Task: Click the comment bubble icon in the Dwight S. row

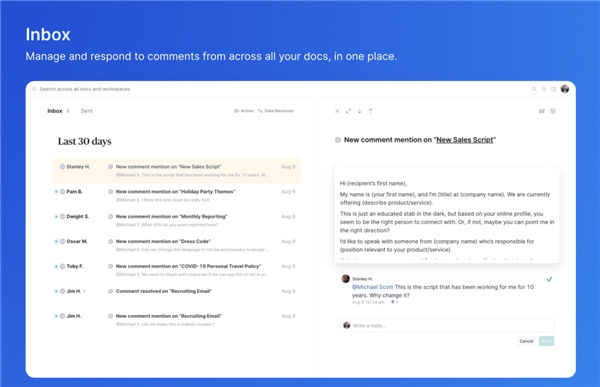Action: pos(111,217)
